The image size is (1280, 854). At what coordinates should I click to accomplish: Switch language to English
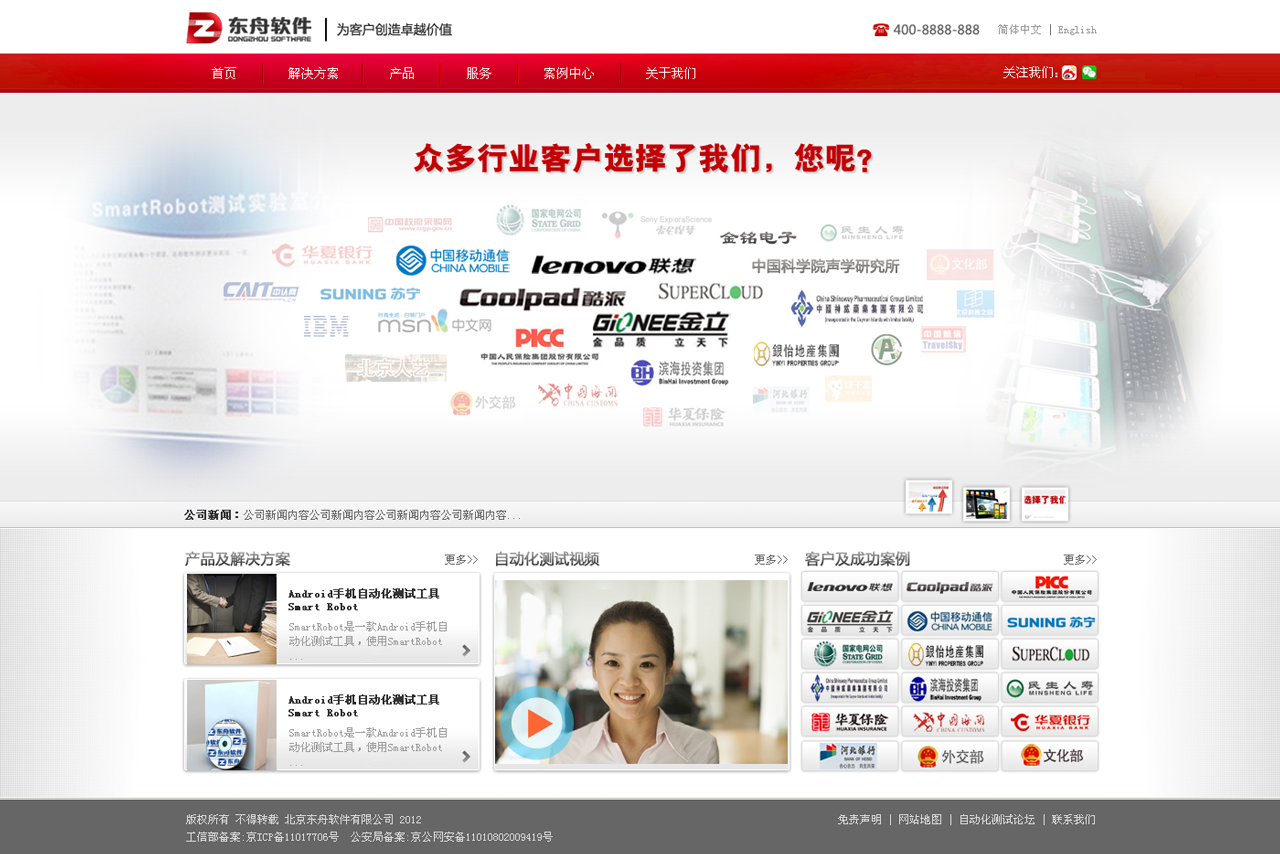[1077, 30]
